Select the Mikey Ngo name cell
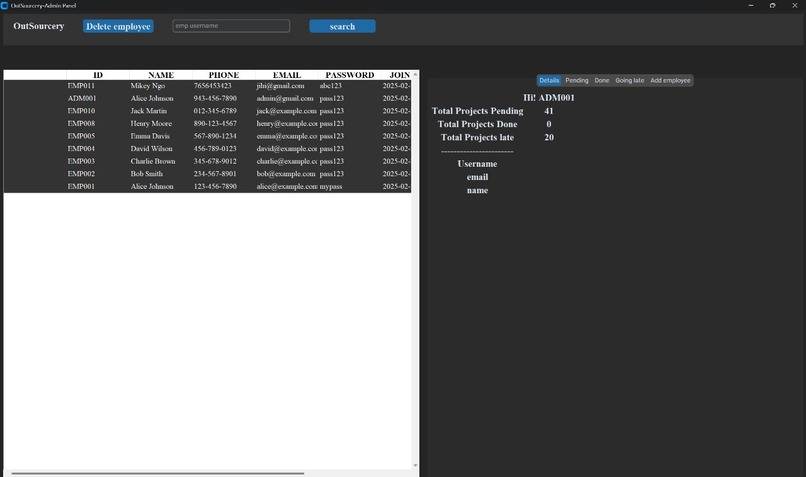Screen dimensions: 806x477 point(148,86)
